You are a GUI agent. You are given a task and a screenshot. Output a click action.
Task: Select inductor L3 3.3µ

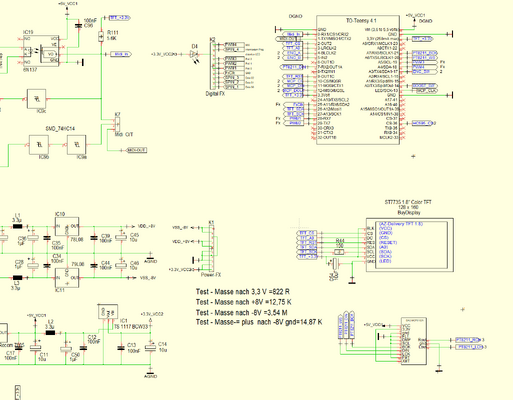coord(17,277)
